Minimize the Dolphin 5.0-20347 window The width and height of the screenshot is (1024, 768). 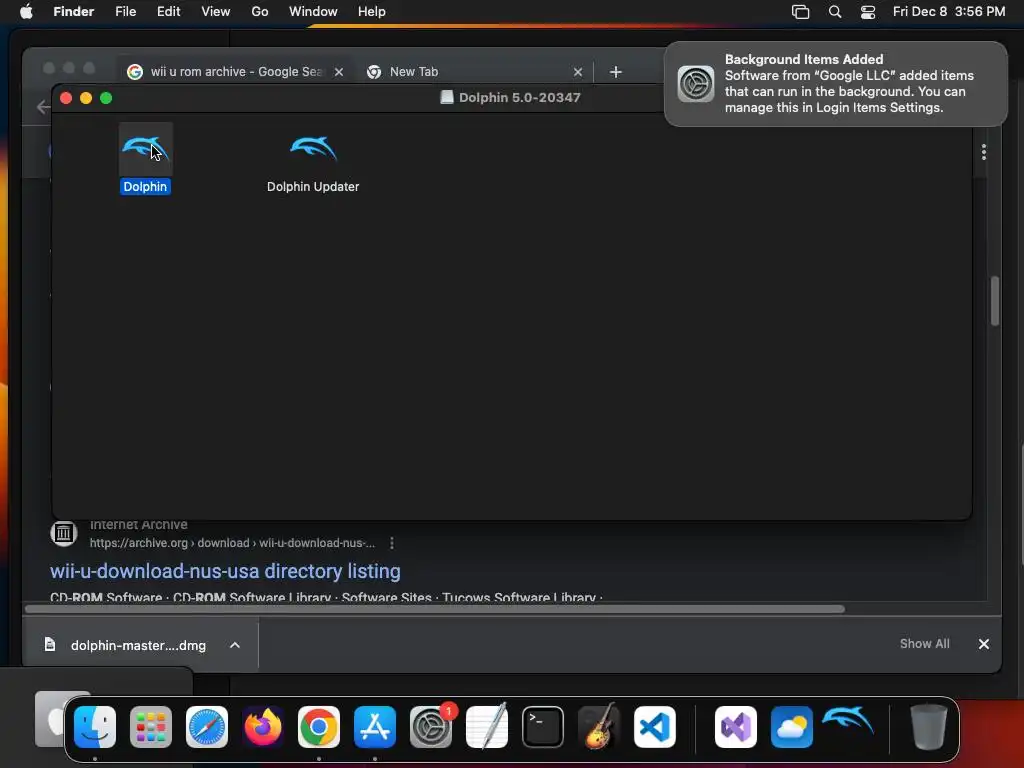click(x=86, y=98)
